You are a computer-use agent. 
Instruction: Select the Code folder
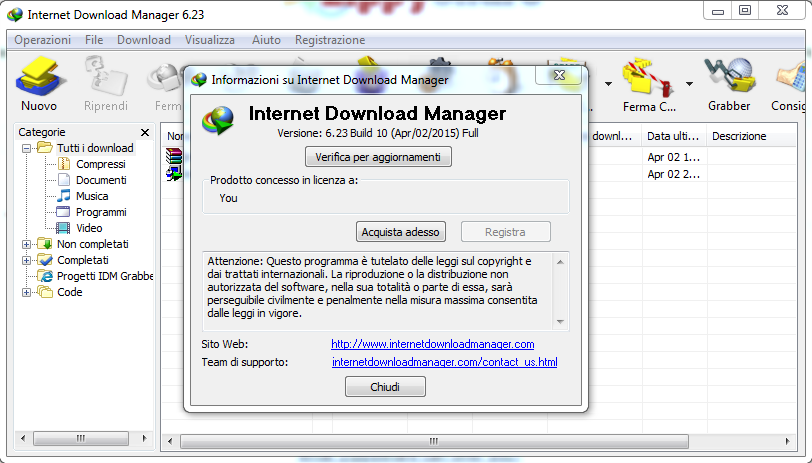70,293
